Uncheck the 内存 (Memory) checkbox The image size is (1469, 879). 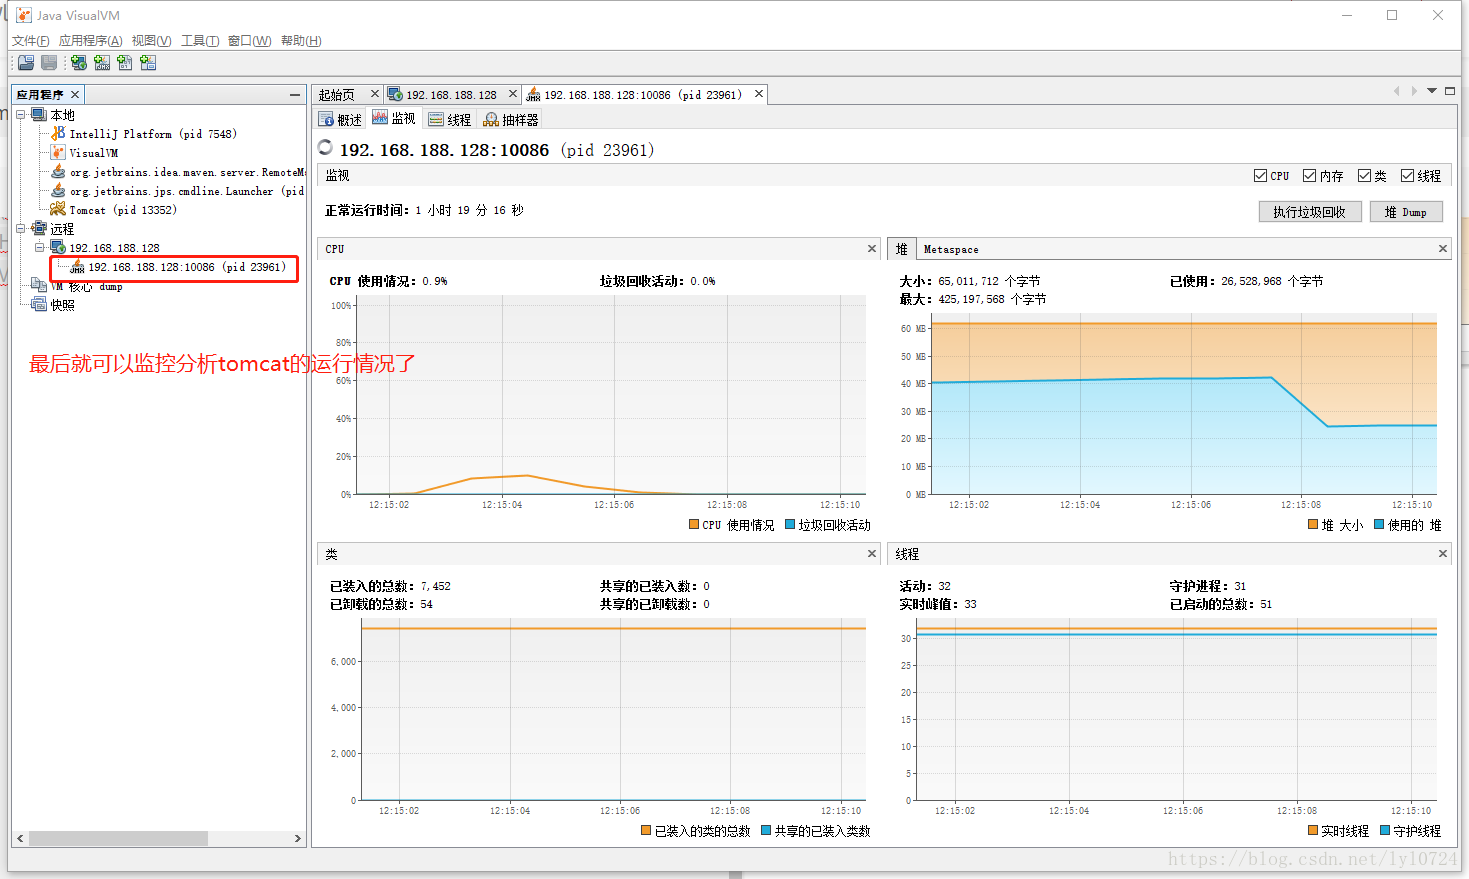tap(1309, 176)
